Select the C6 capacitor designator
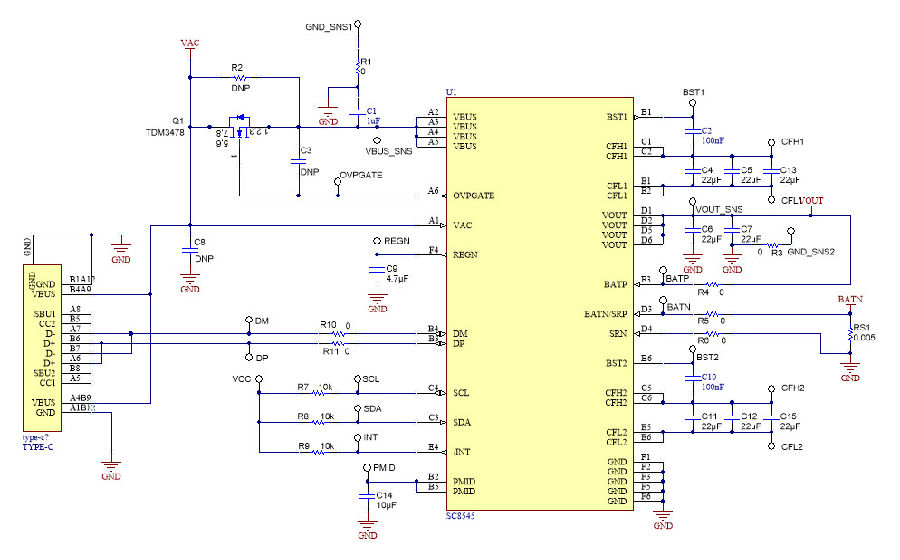 tap(707, 229)
